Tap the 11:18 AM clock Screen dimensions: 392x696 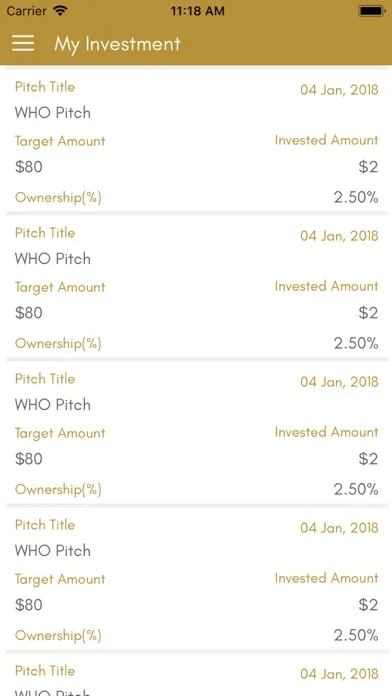click(x=197, y=11)
